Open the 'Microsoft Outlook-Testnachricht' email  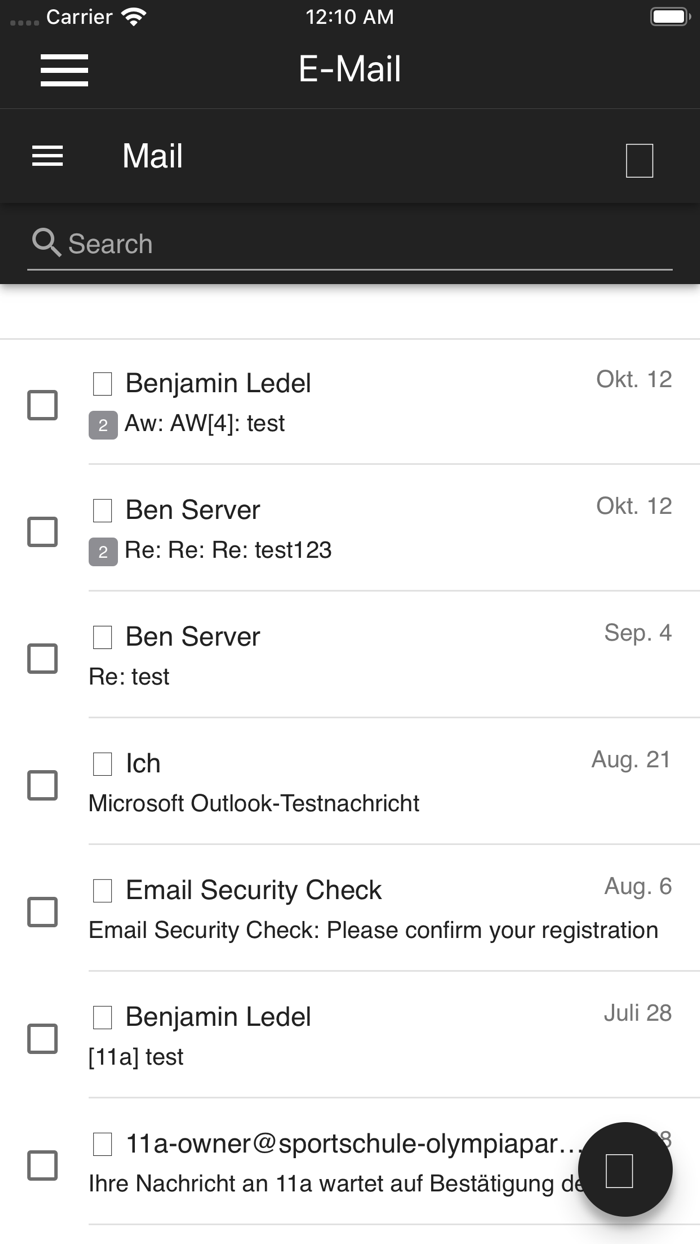tap(254, 803)
